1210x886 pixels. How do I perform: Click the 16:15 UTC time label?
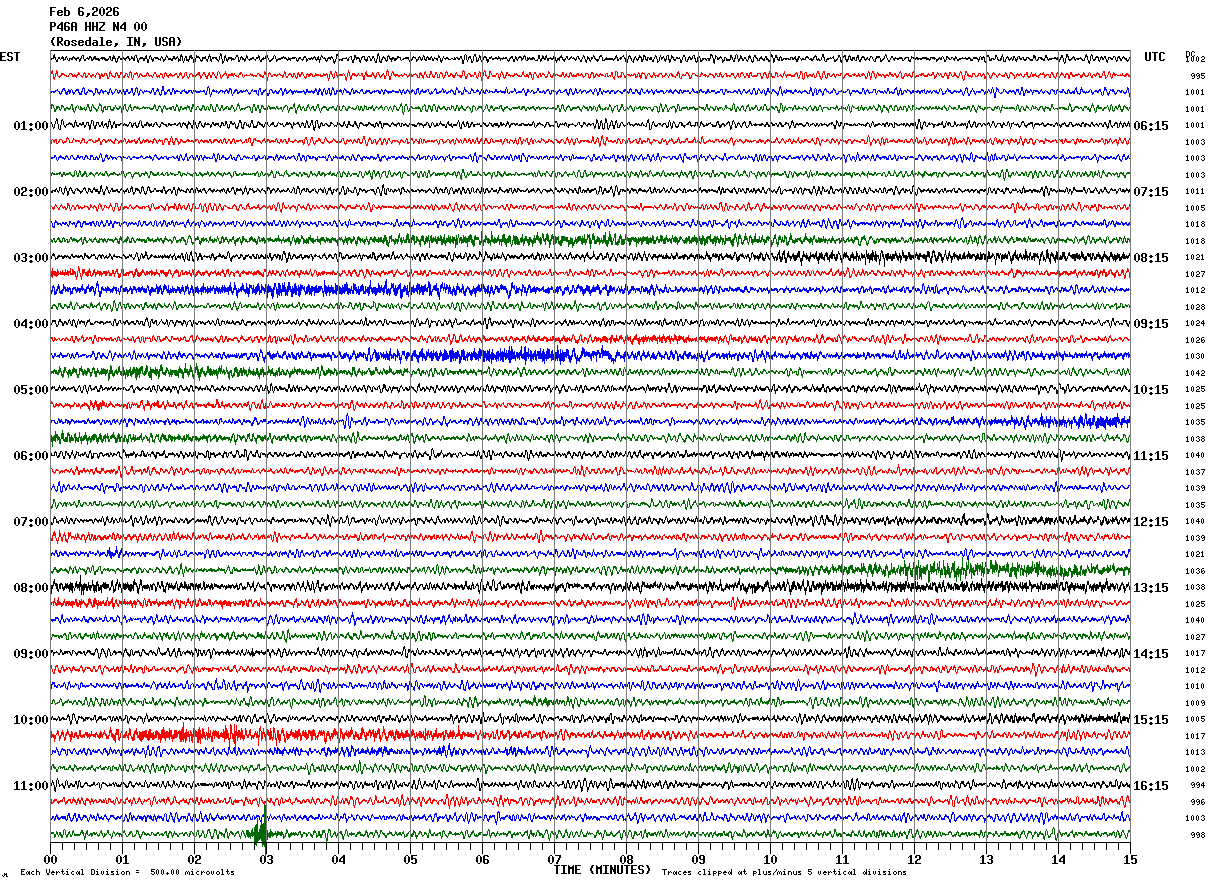point(1152,786)
